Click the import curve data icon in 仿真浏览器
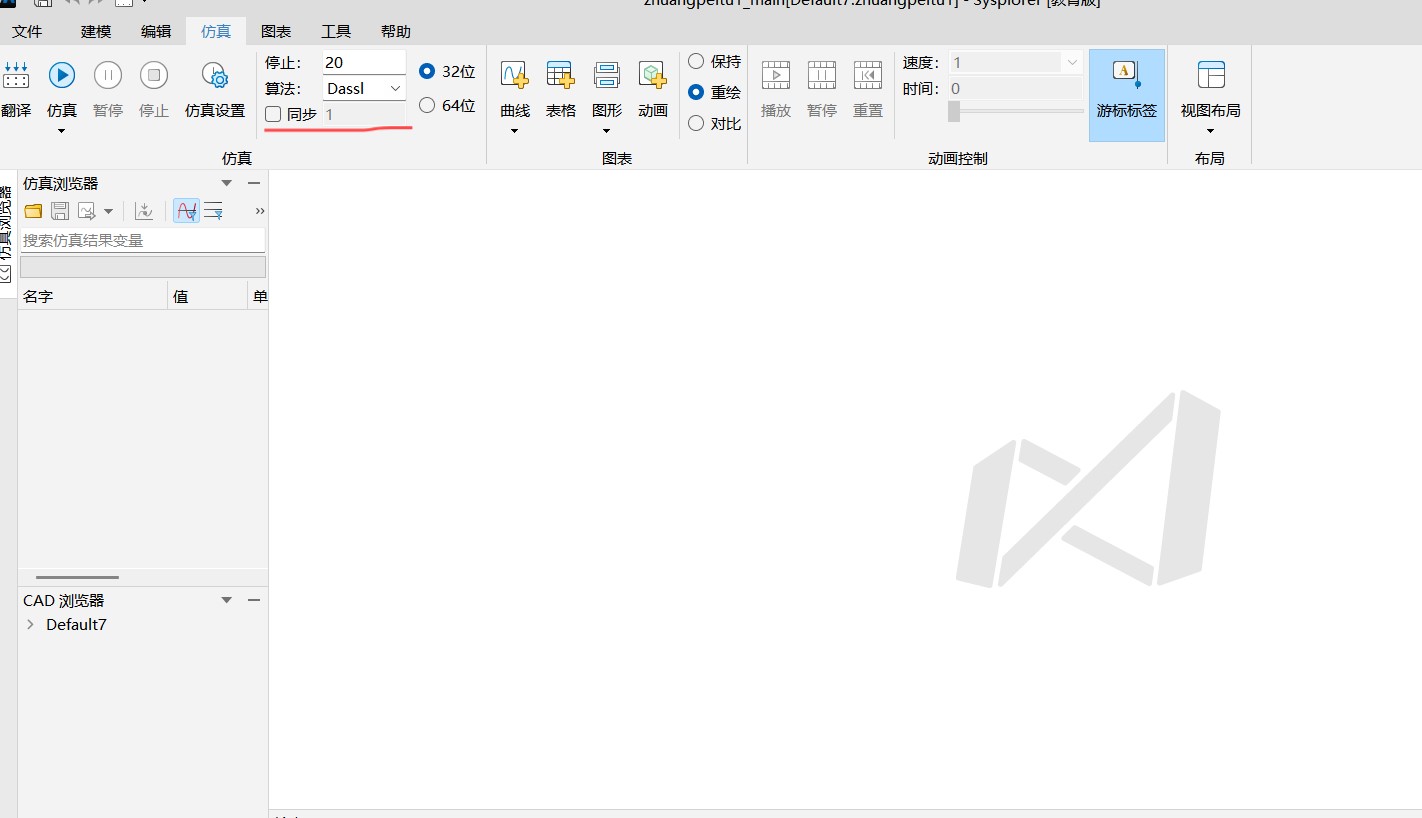The image size is (1422, 818). 144,211
